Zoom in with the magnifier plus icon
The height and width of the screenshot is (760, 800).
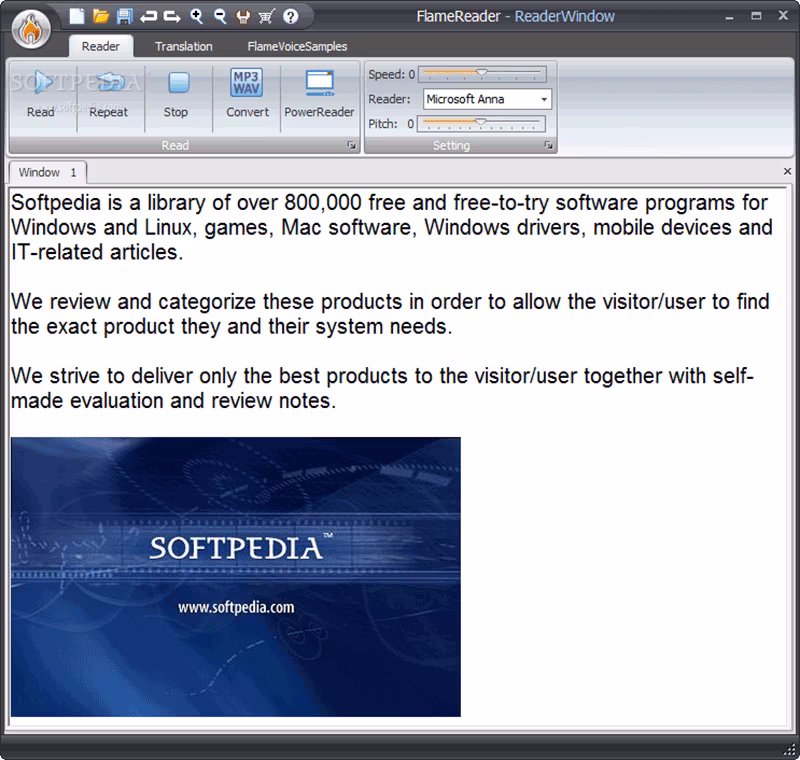point(196,16)
